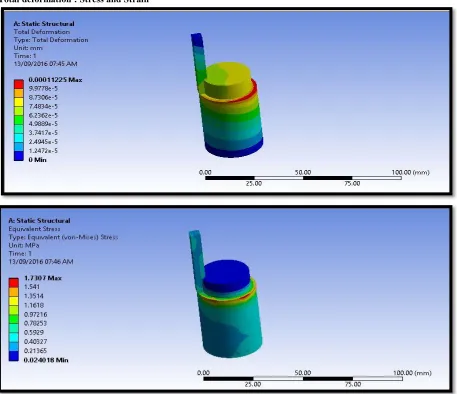Click the 0.00011225 Max value label
Viewport: 457px width, 394px height.
pos(55,80)
